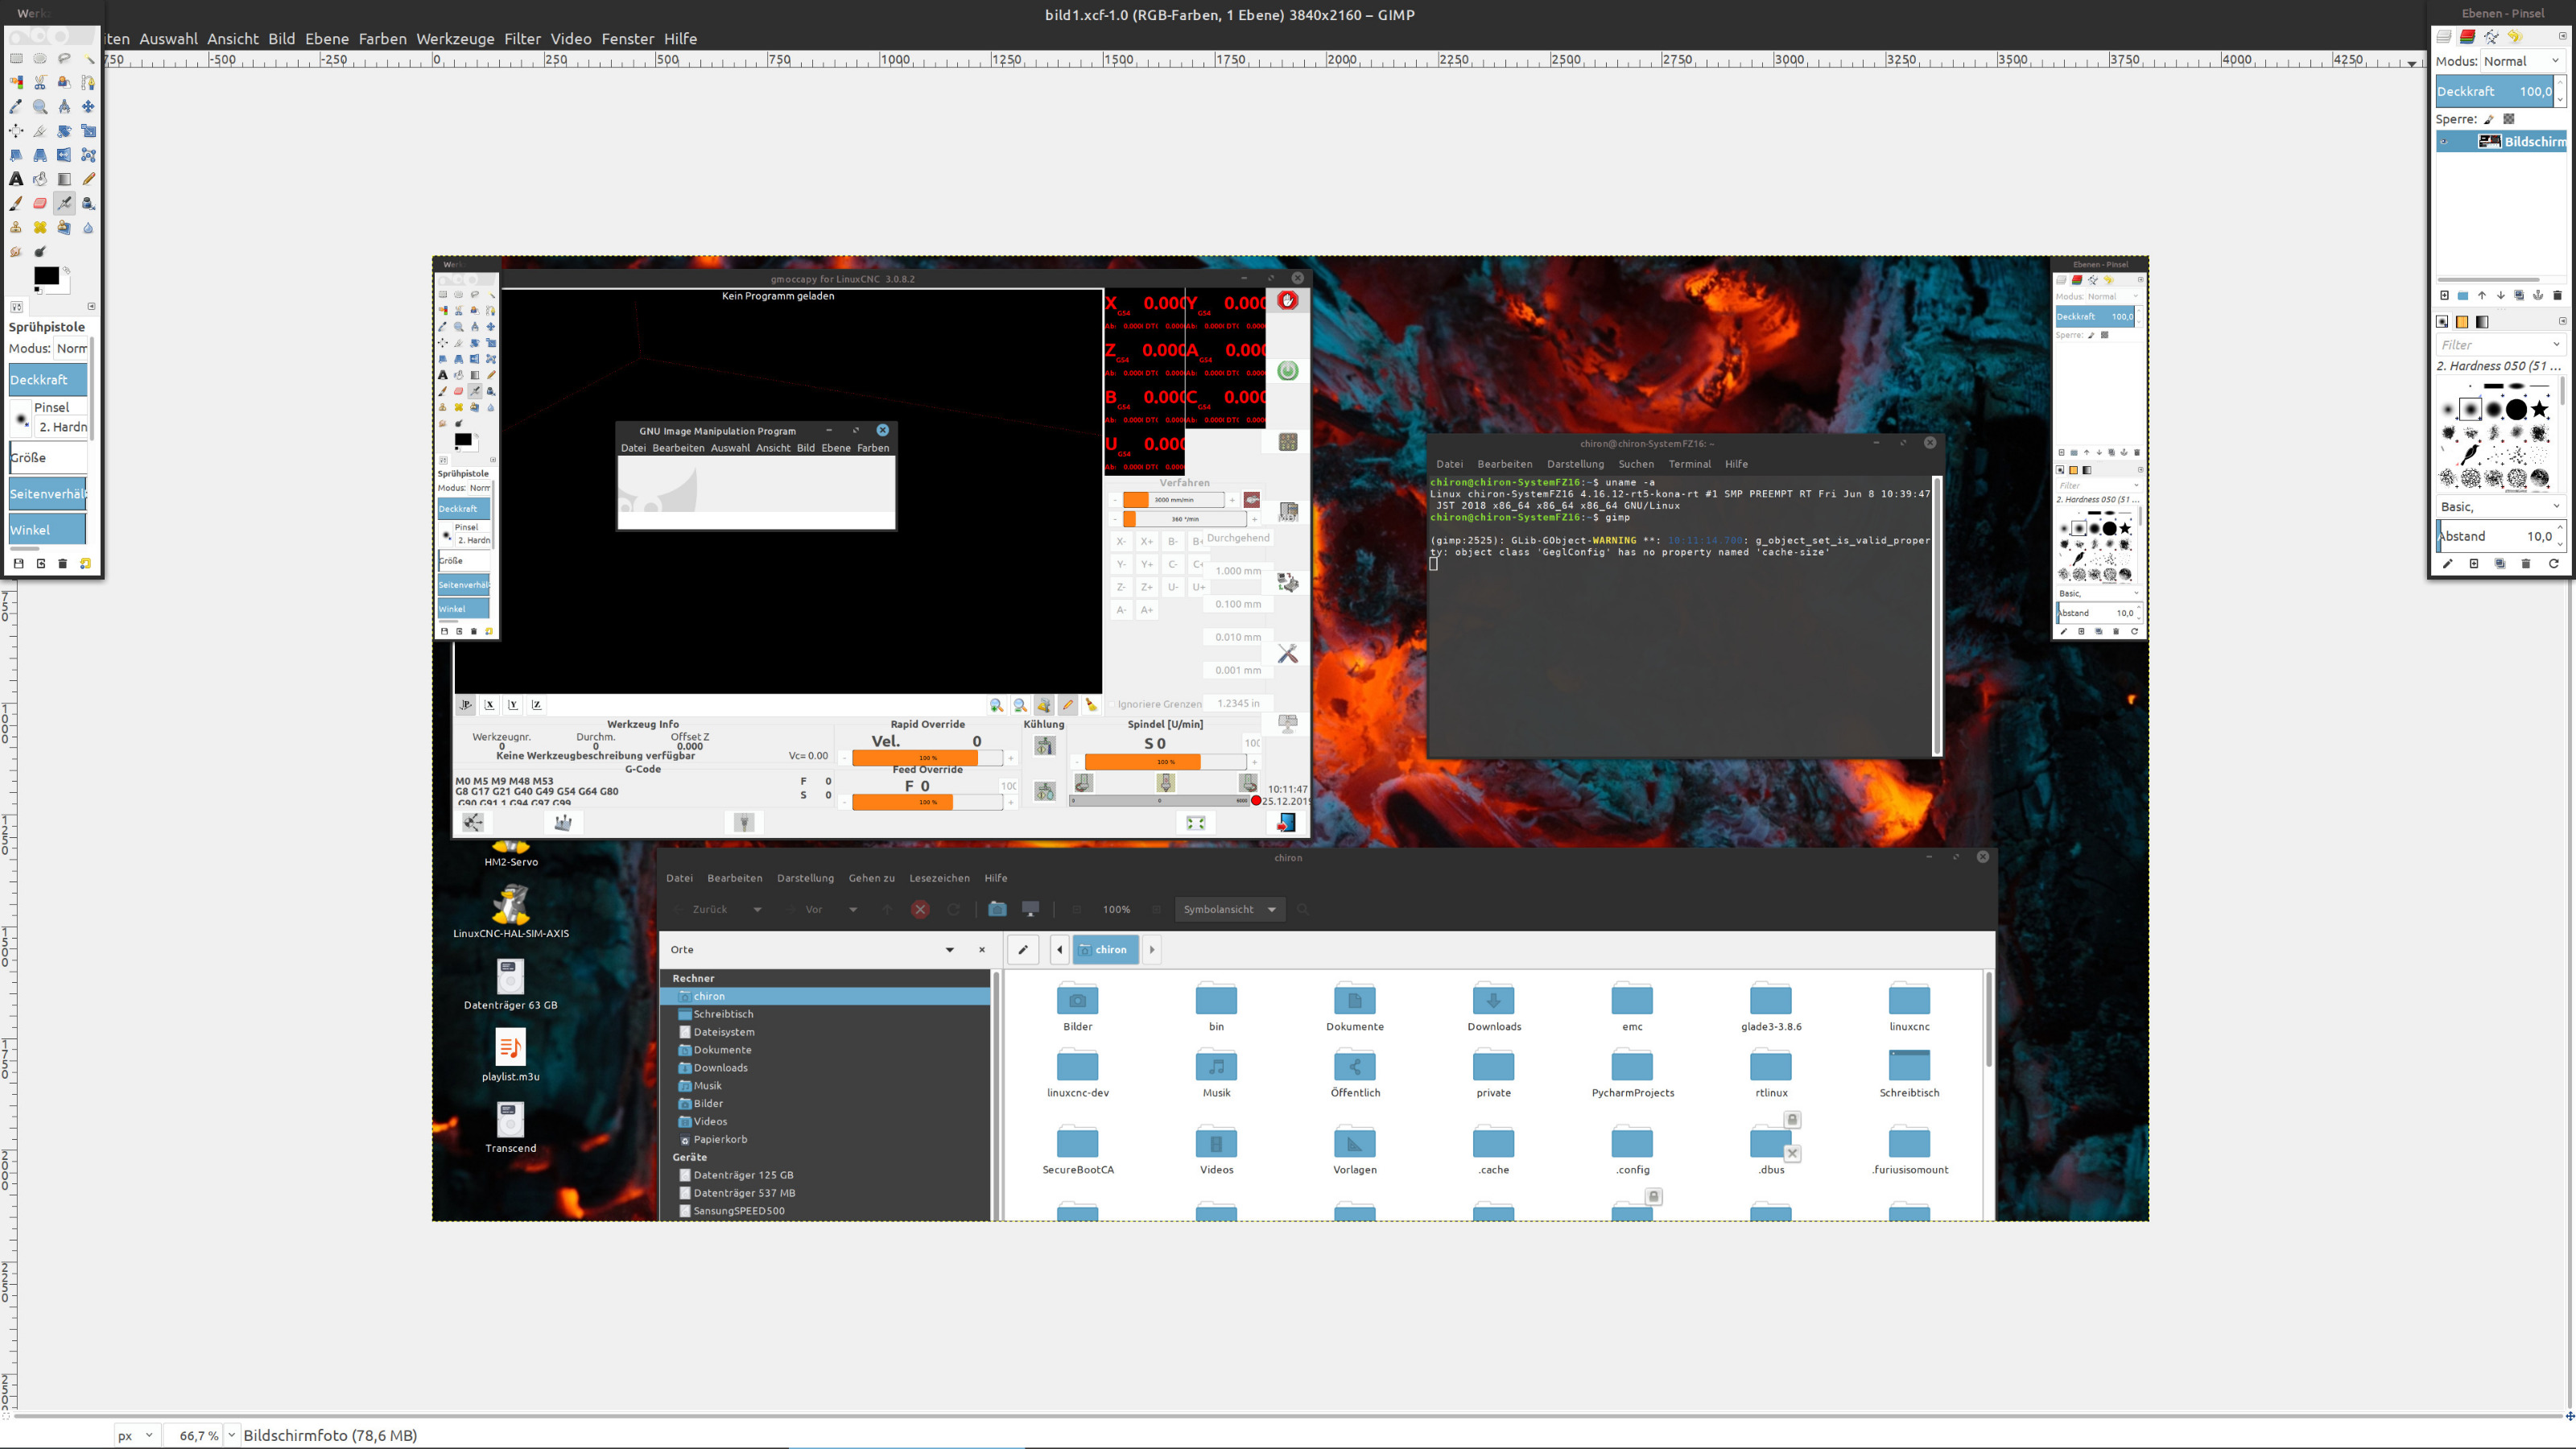Open the Farben menu
Screen dimensions: 2576x1449
[x=383, y=39]
